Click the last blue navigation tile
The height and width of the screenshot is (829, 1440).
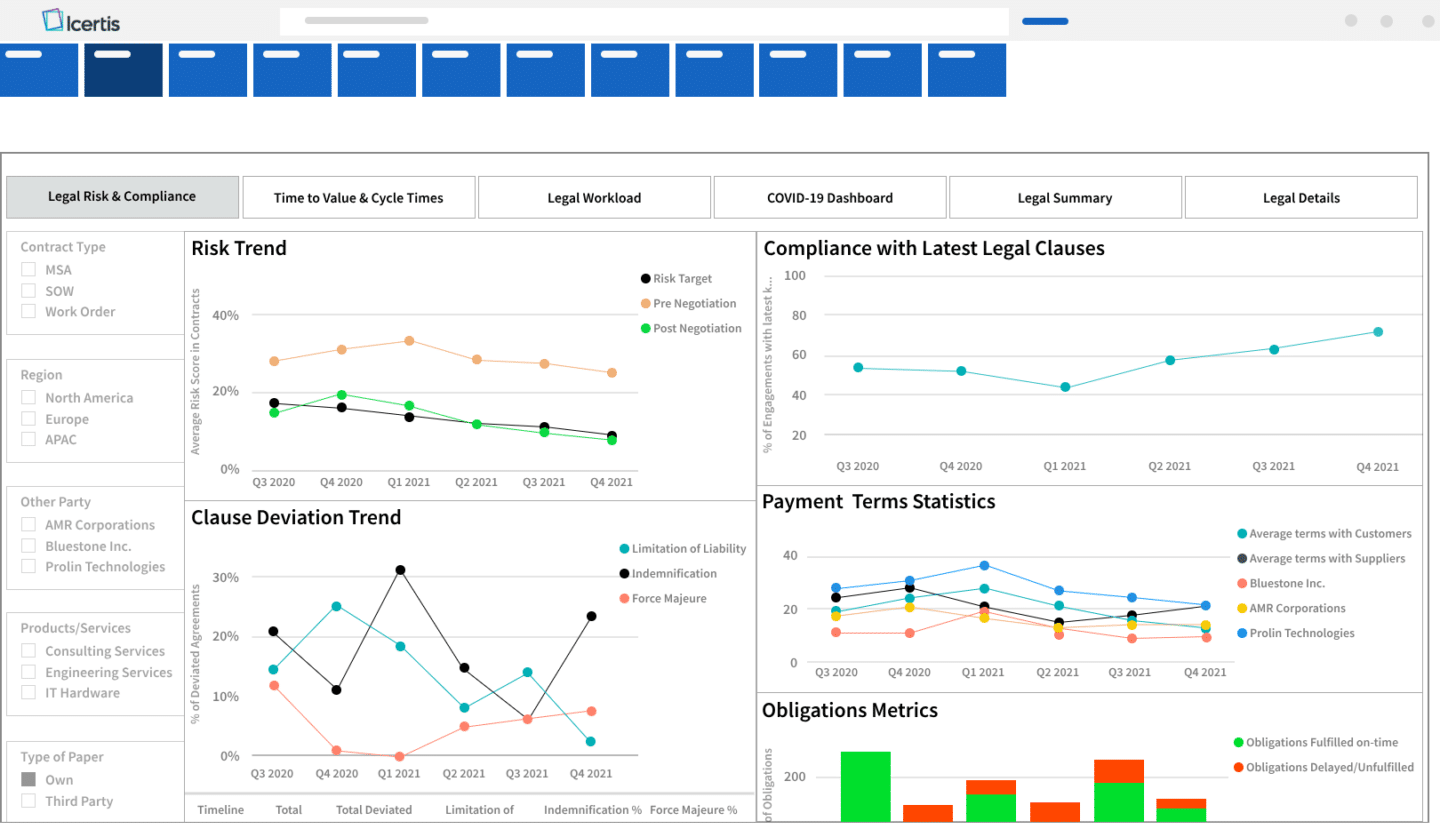click(966, 69)
